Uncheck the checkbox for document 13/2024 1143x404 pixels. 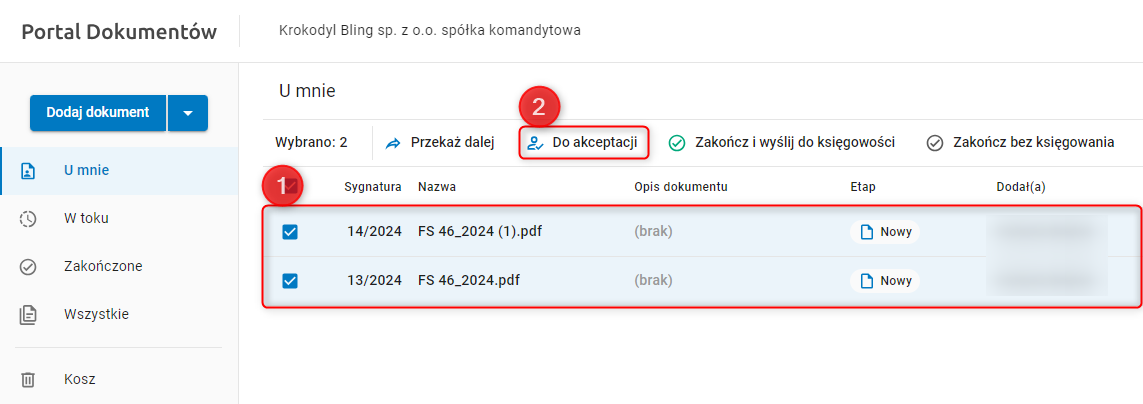point(290,280)
